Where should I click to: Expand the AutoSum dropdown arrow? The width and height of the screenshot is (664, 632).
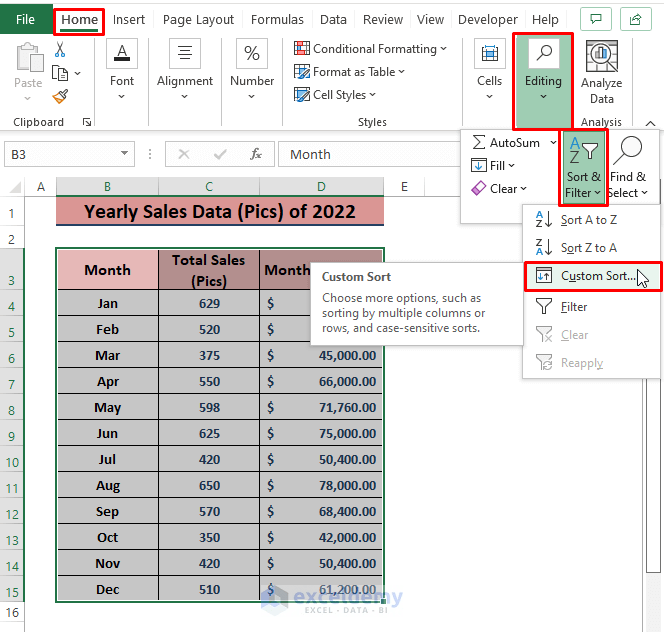coord(553,142)
